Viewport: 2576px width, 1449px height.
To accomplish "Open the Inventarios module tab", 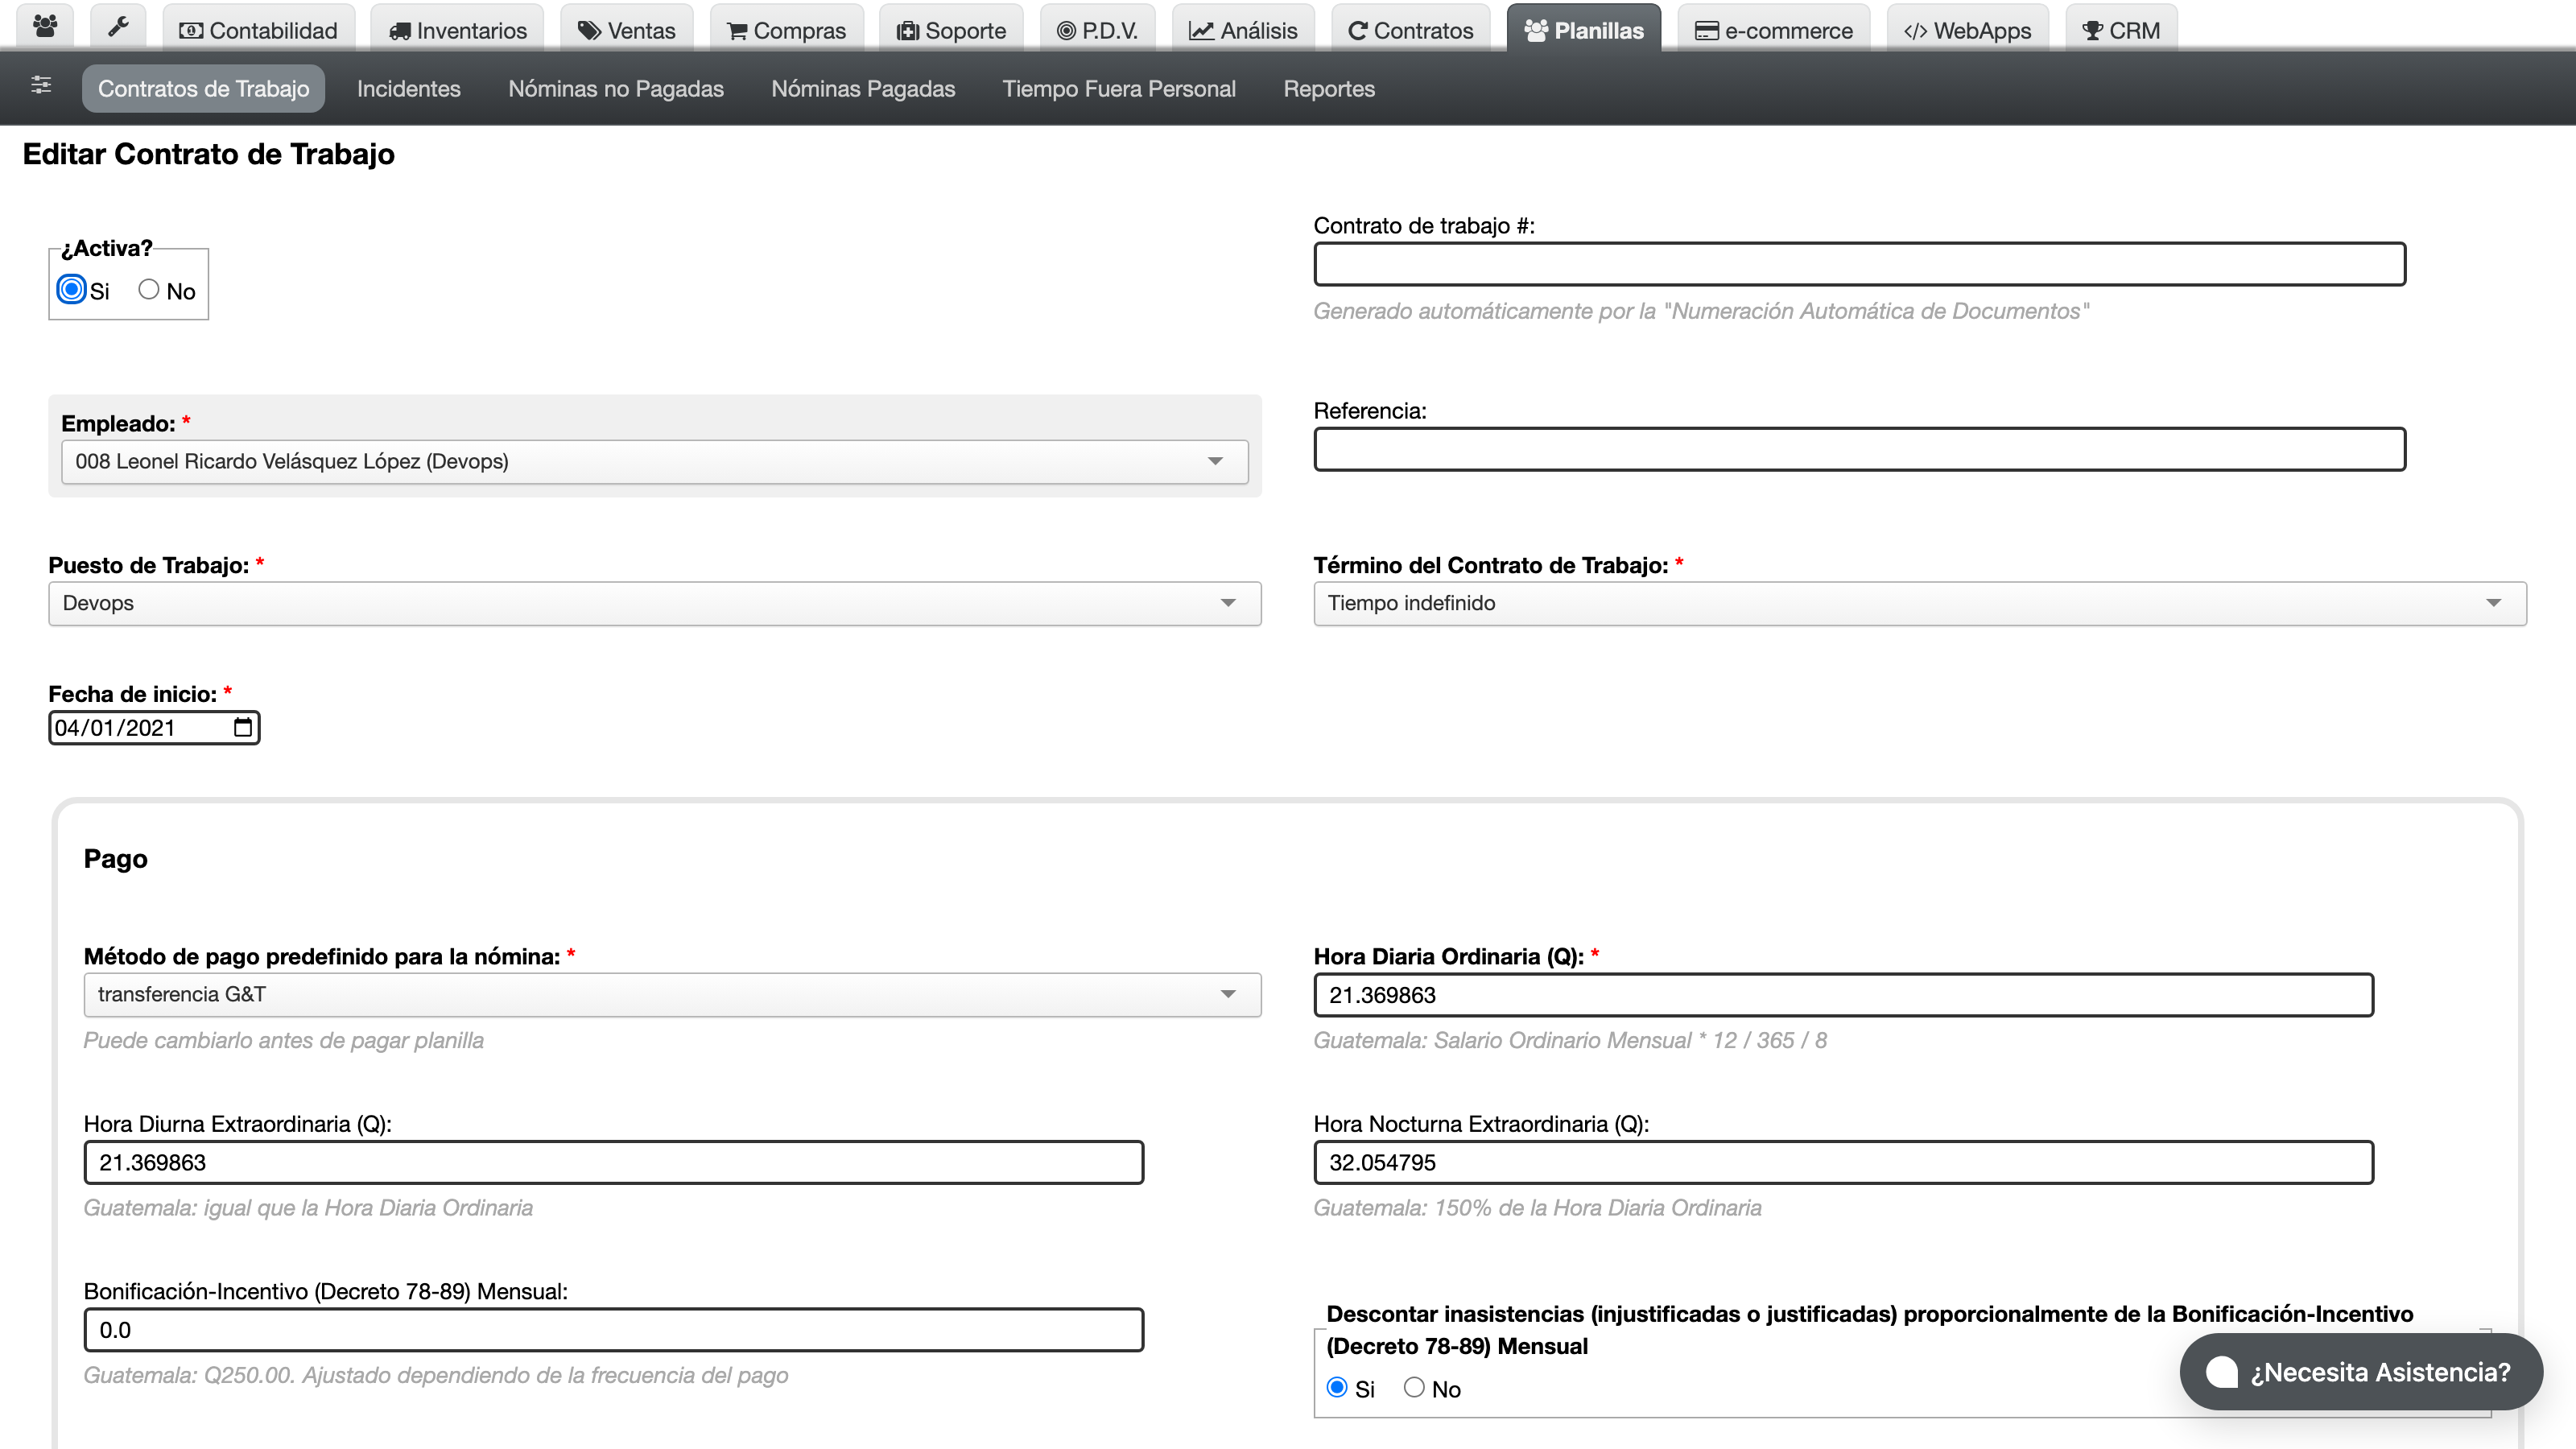I will 457,29.
